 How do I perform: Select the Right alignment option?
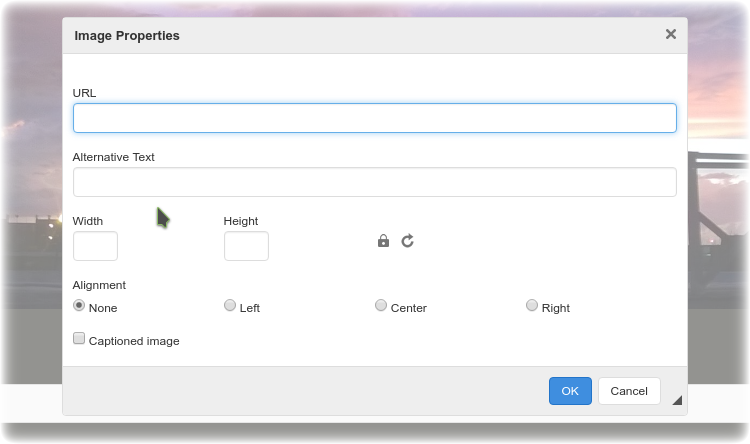531,305
